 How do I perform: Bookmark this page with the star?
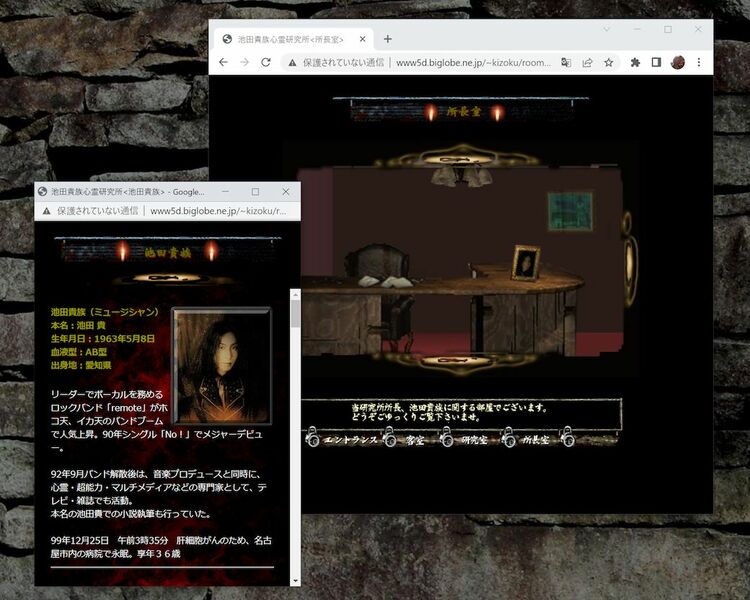[608, 62]
